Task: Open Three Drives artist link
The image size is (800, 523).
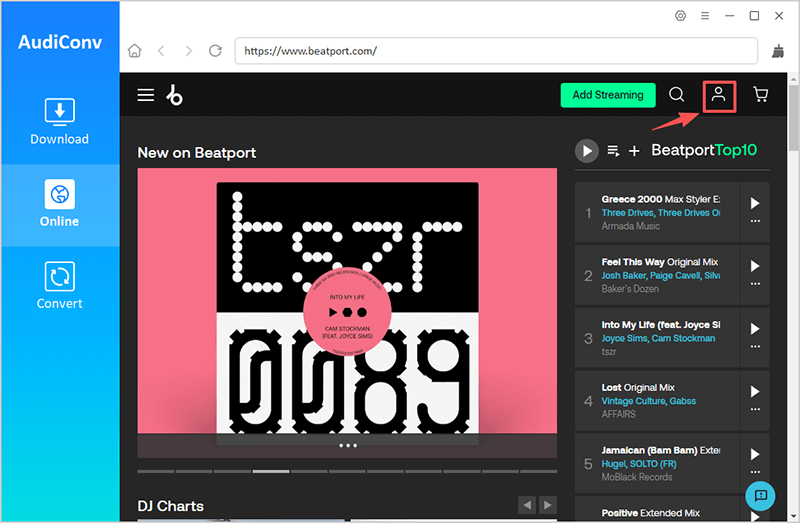Action: tap(627, 213)
